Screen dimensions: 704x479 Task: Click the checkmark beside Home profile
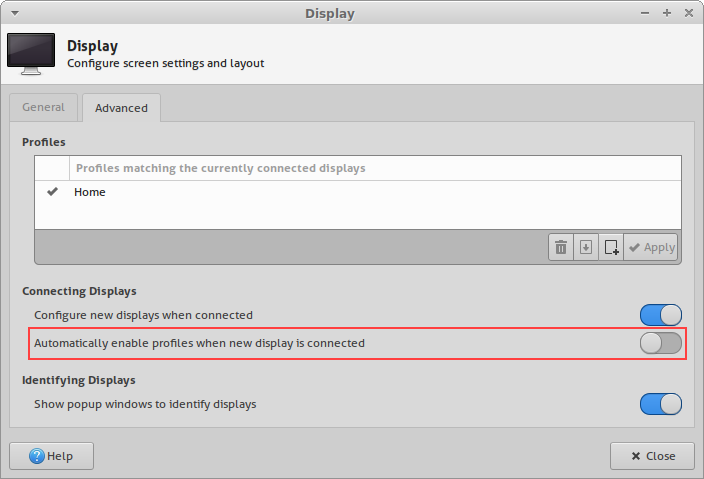53,192
